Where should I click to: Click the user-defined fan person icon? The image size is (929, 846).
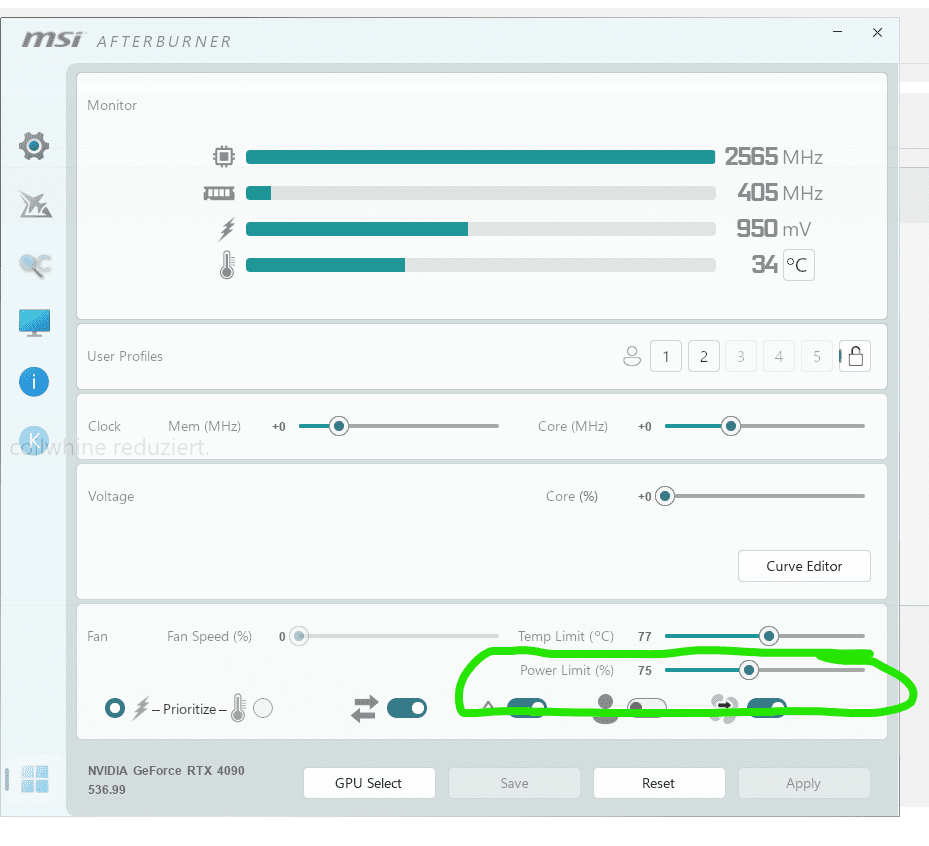pos(605,709)
